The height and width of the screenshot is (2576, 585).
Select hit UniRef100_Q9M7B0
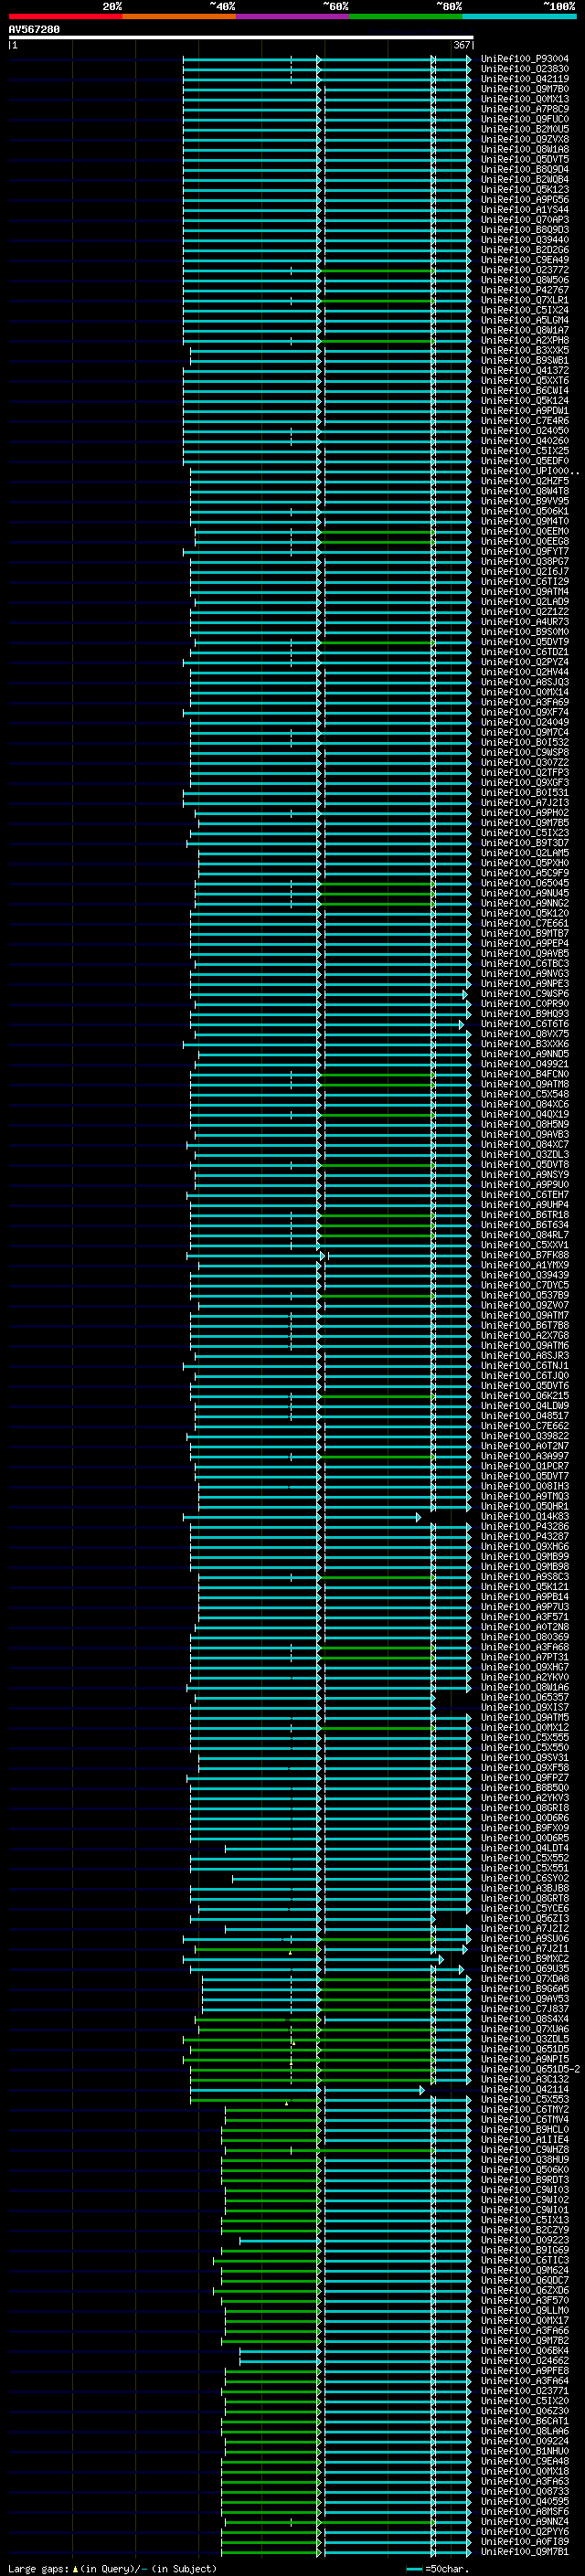(525, 89)
